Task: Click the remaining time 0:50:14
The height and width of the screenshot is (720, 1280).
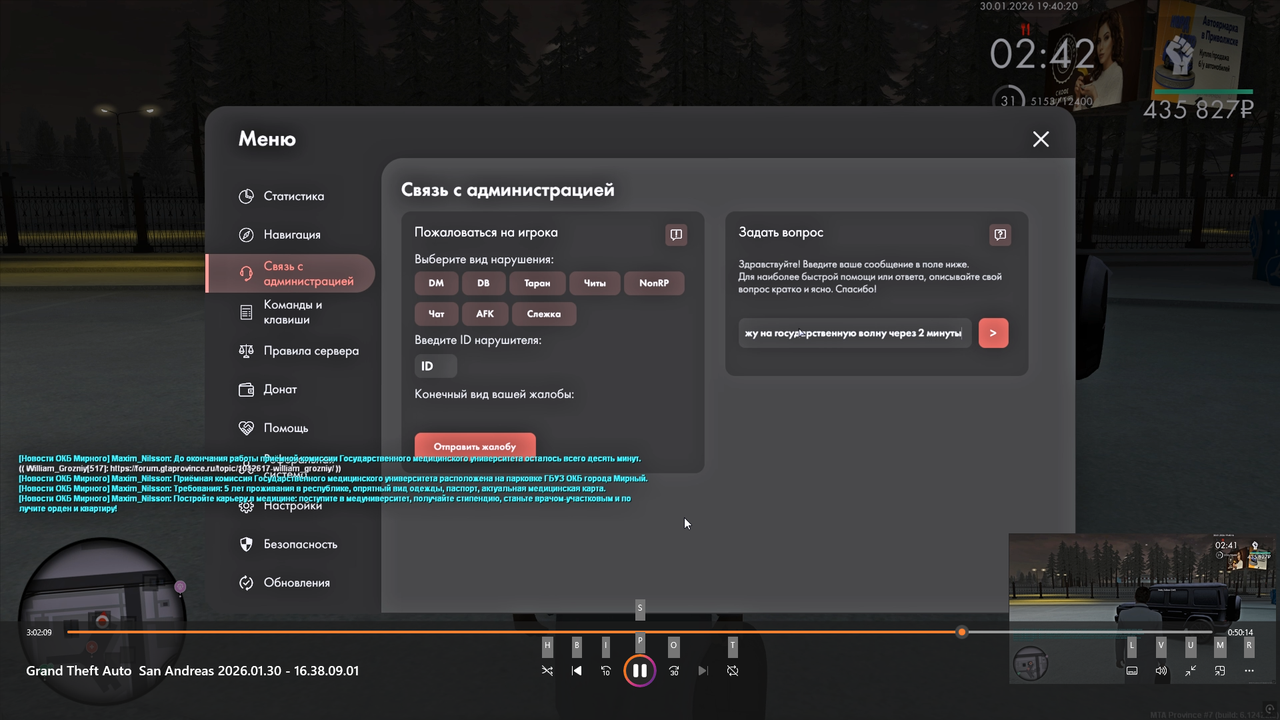Action: (x=1240, y=632)
